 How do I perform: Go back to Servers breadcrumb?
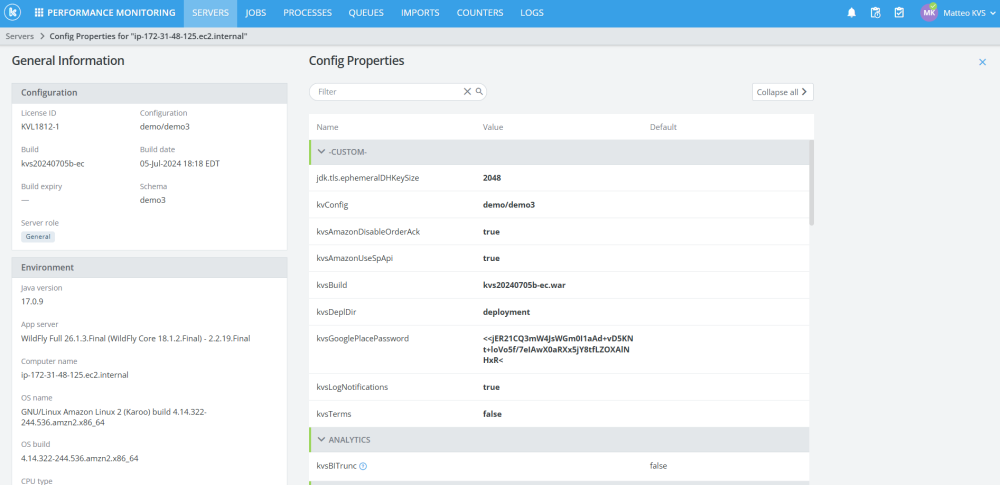[20, 36]
